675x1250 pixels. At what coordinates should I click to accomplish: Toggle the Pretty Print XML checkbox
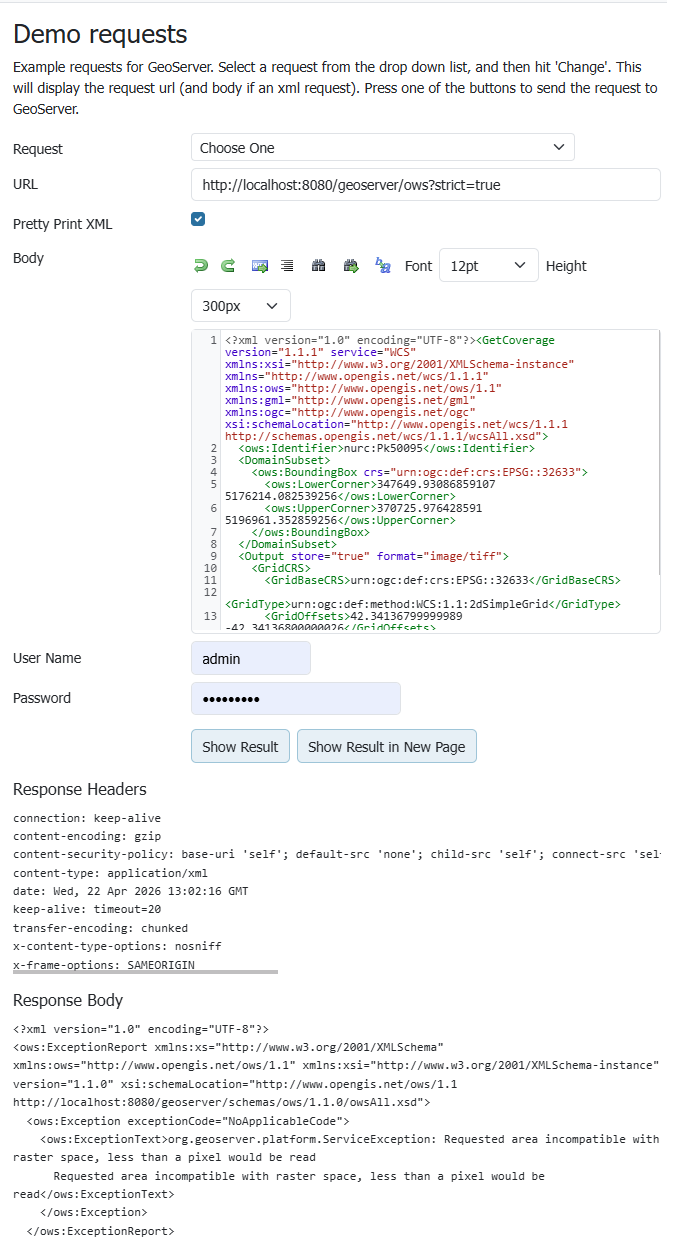coord(198,220)
